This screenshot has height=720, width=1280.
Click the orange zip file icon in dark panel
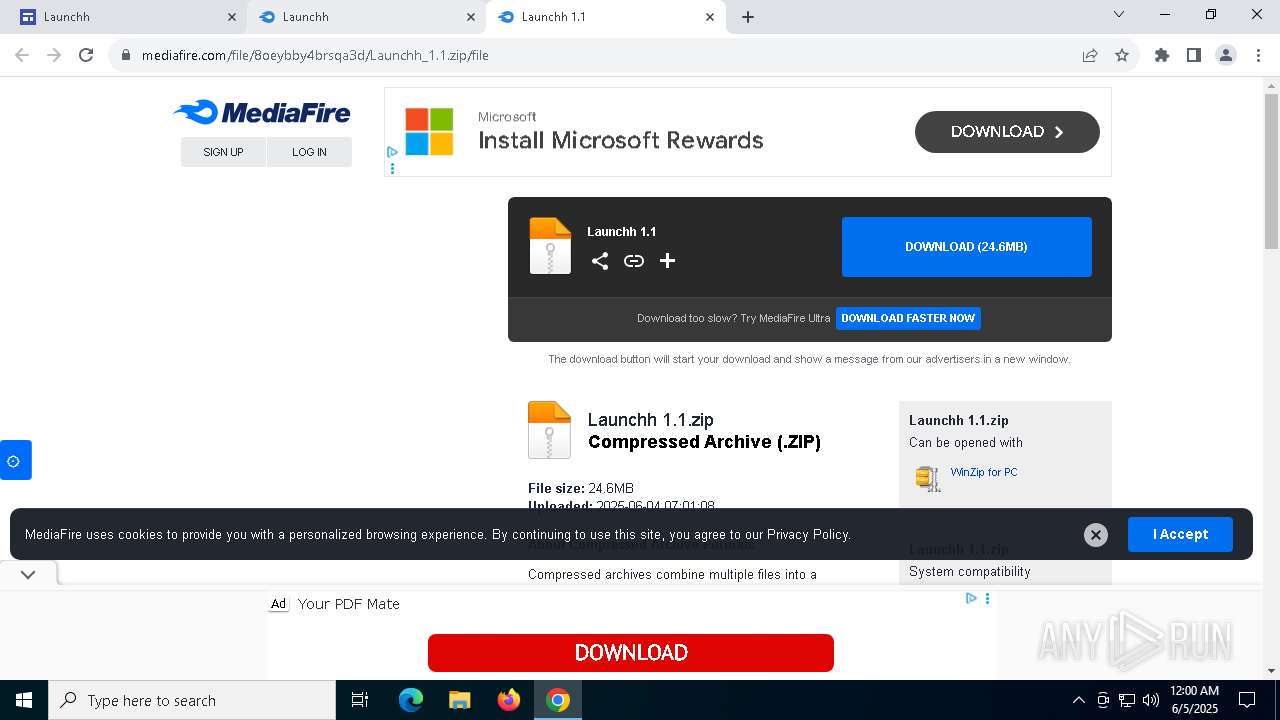[x=550, y=246]
